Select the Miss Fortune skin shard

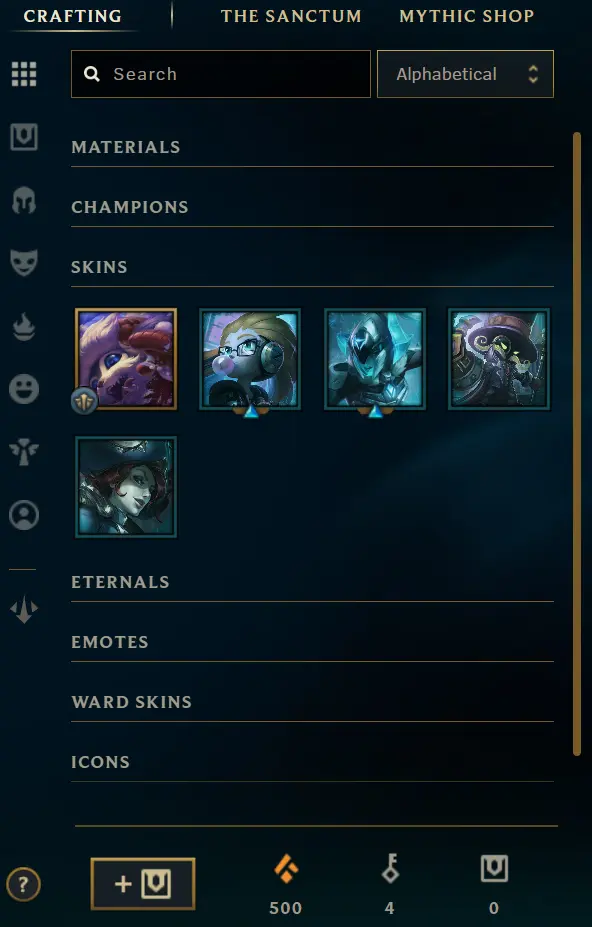pyautogui.click(x=126, y=487)
